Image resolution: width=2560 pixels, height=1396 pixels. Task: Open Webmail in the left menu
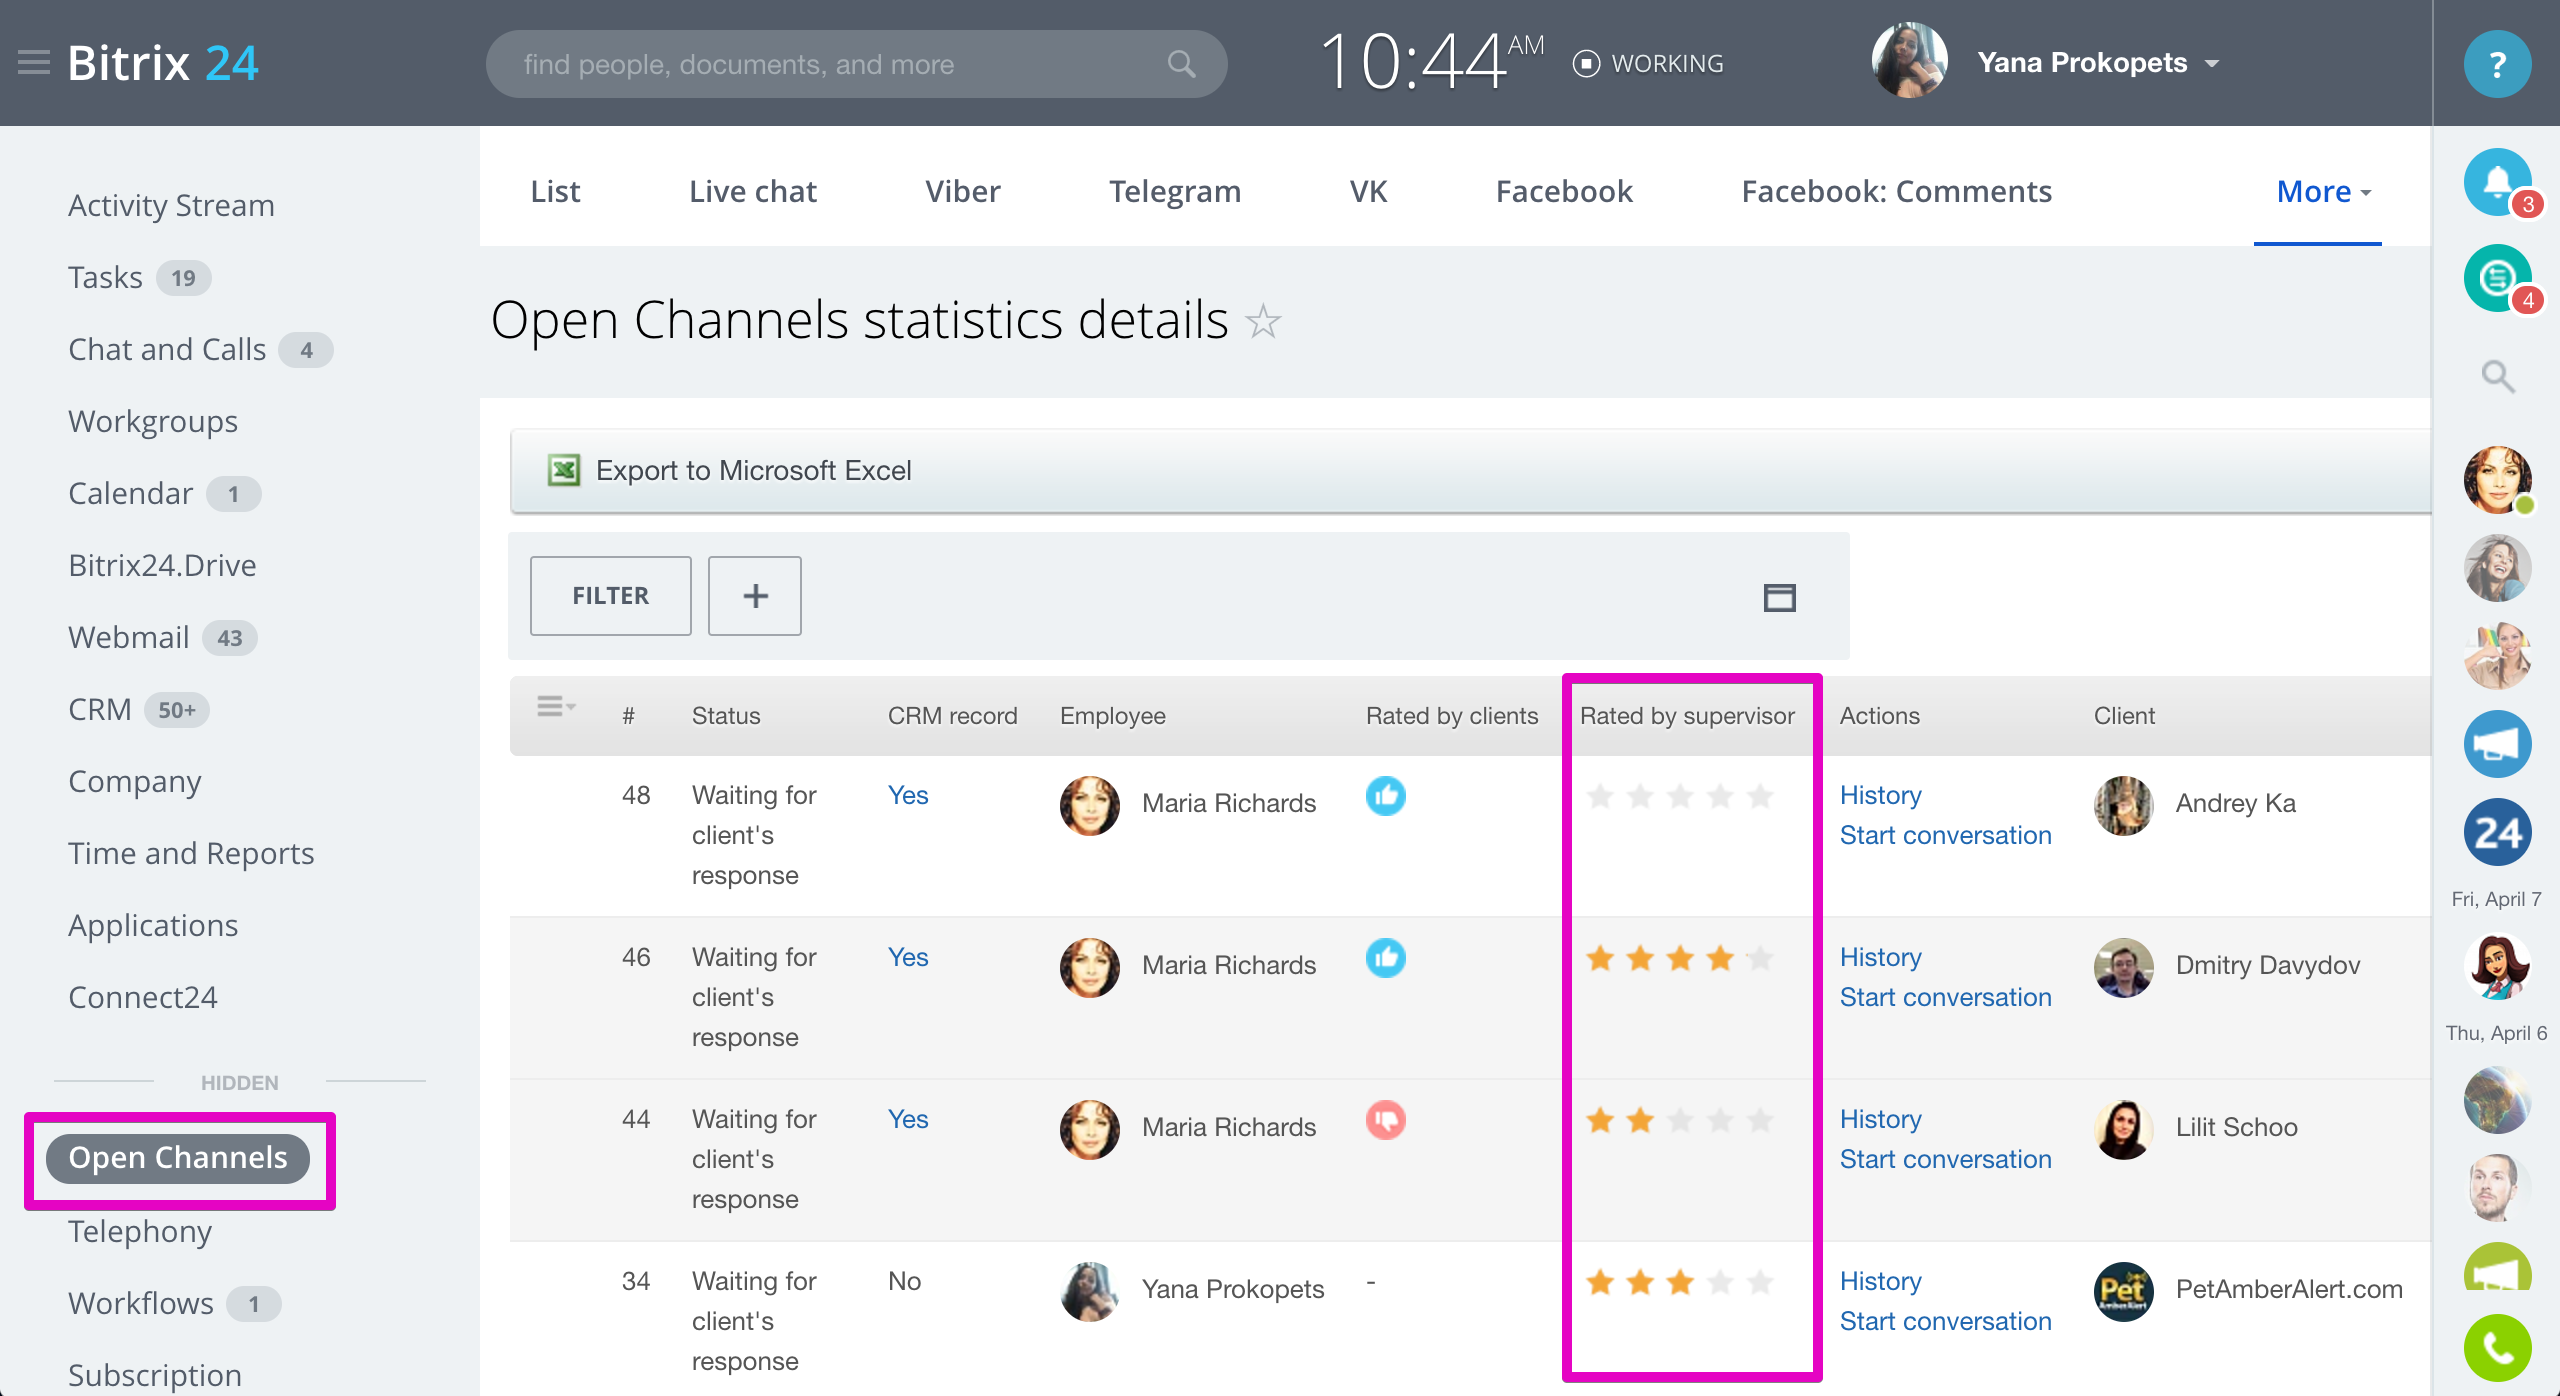click(x=128, y=637)
